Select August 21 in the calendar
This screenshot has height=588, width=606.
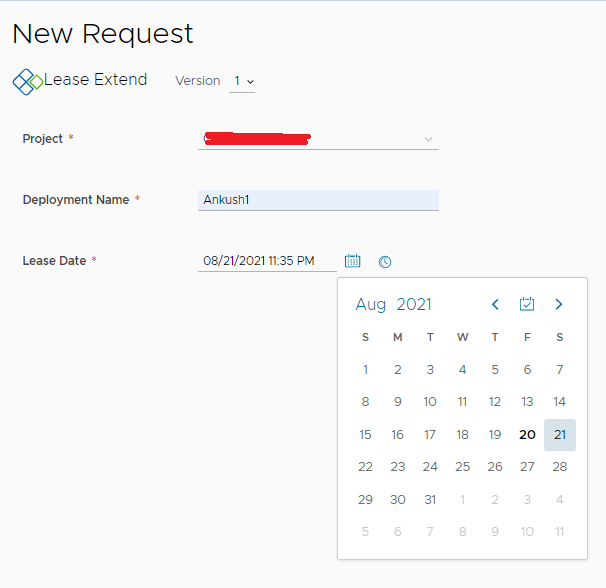point(560,435)
